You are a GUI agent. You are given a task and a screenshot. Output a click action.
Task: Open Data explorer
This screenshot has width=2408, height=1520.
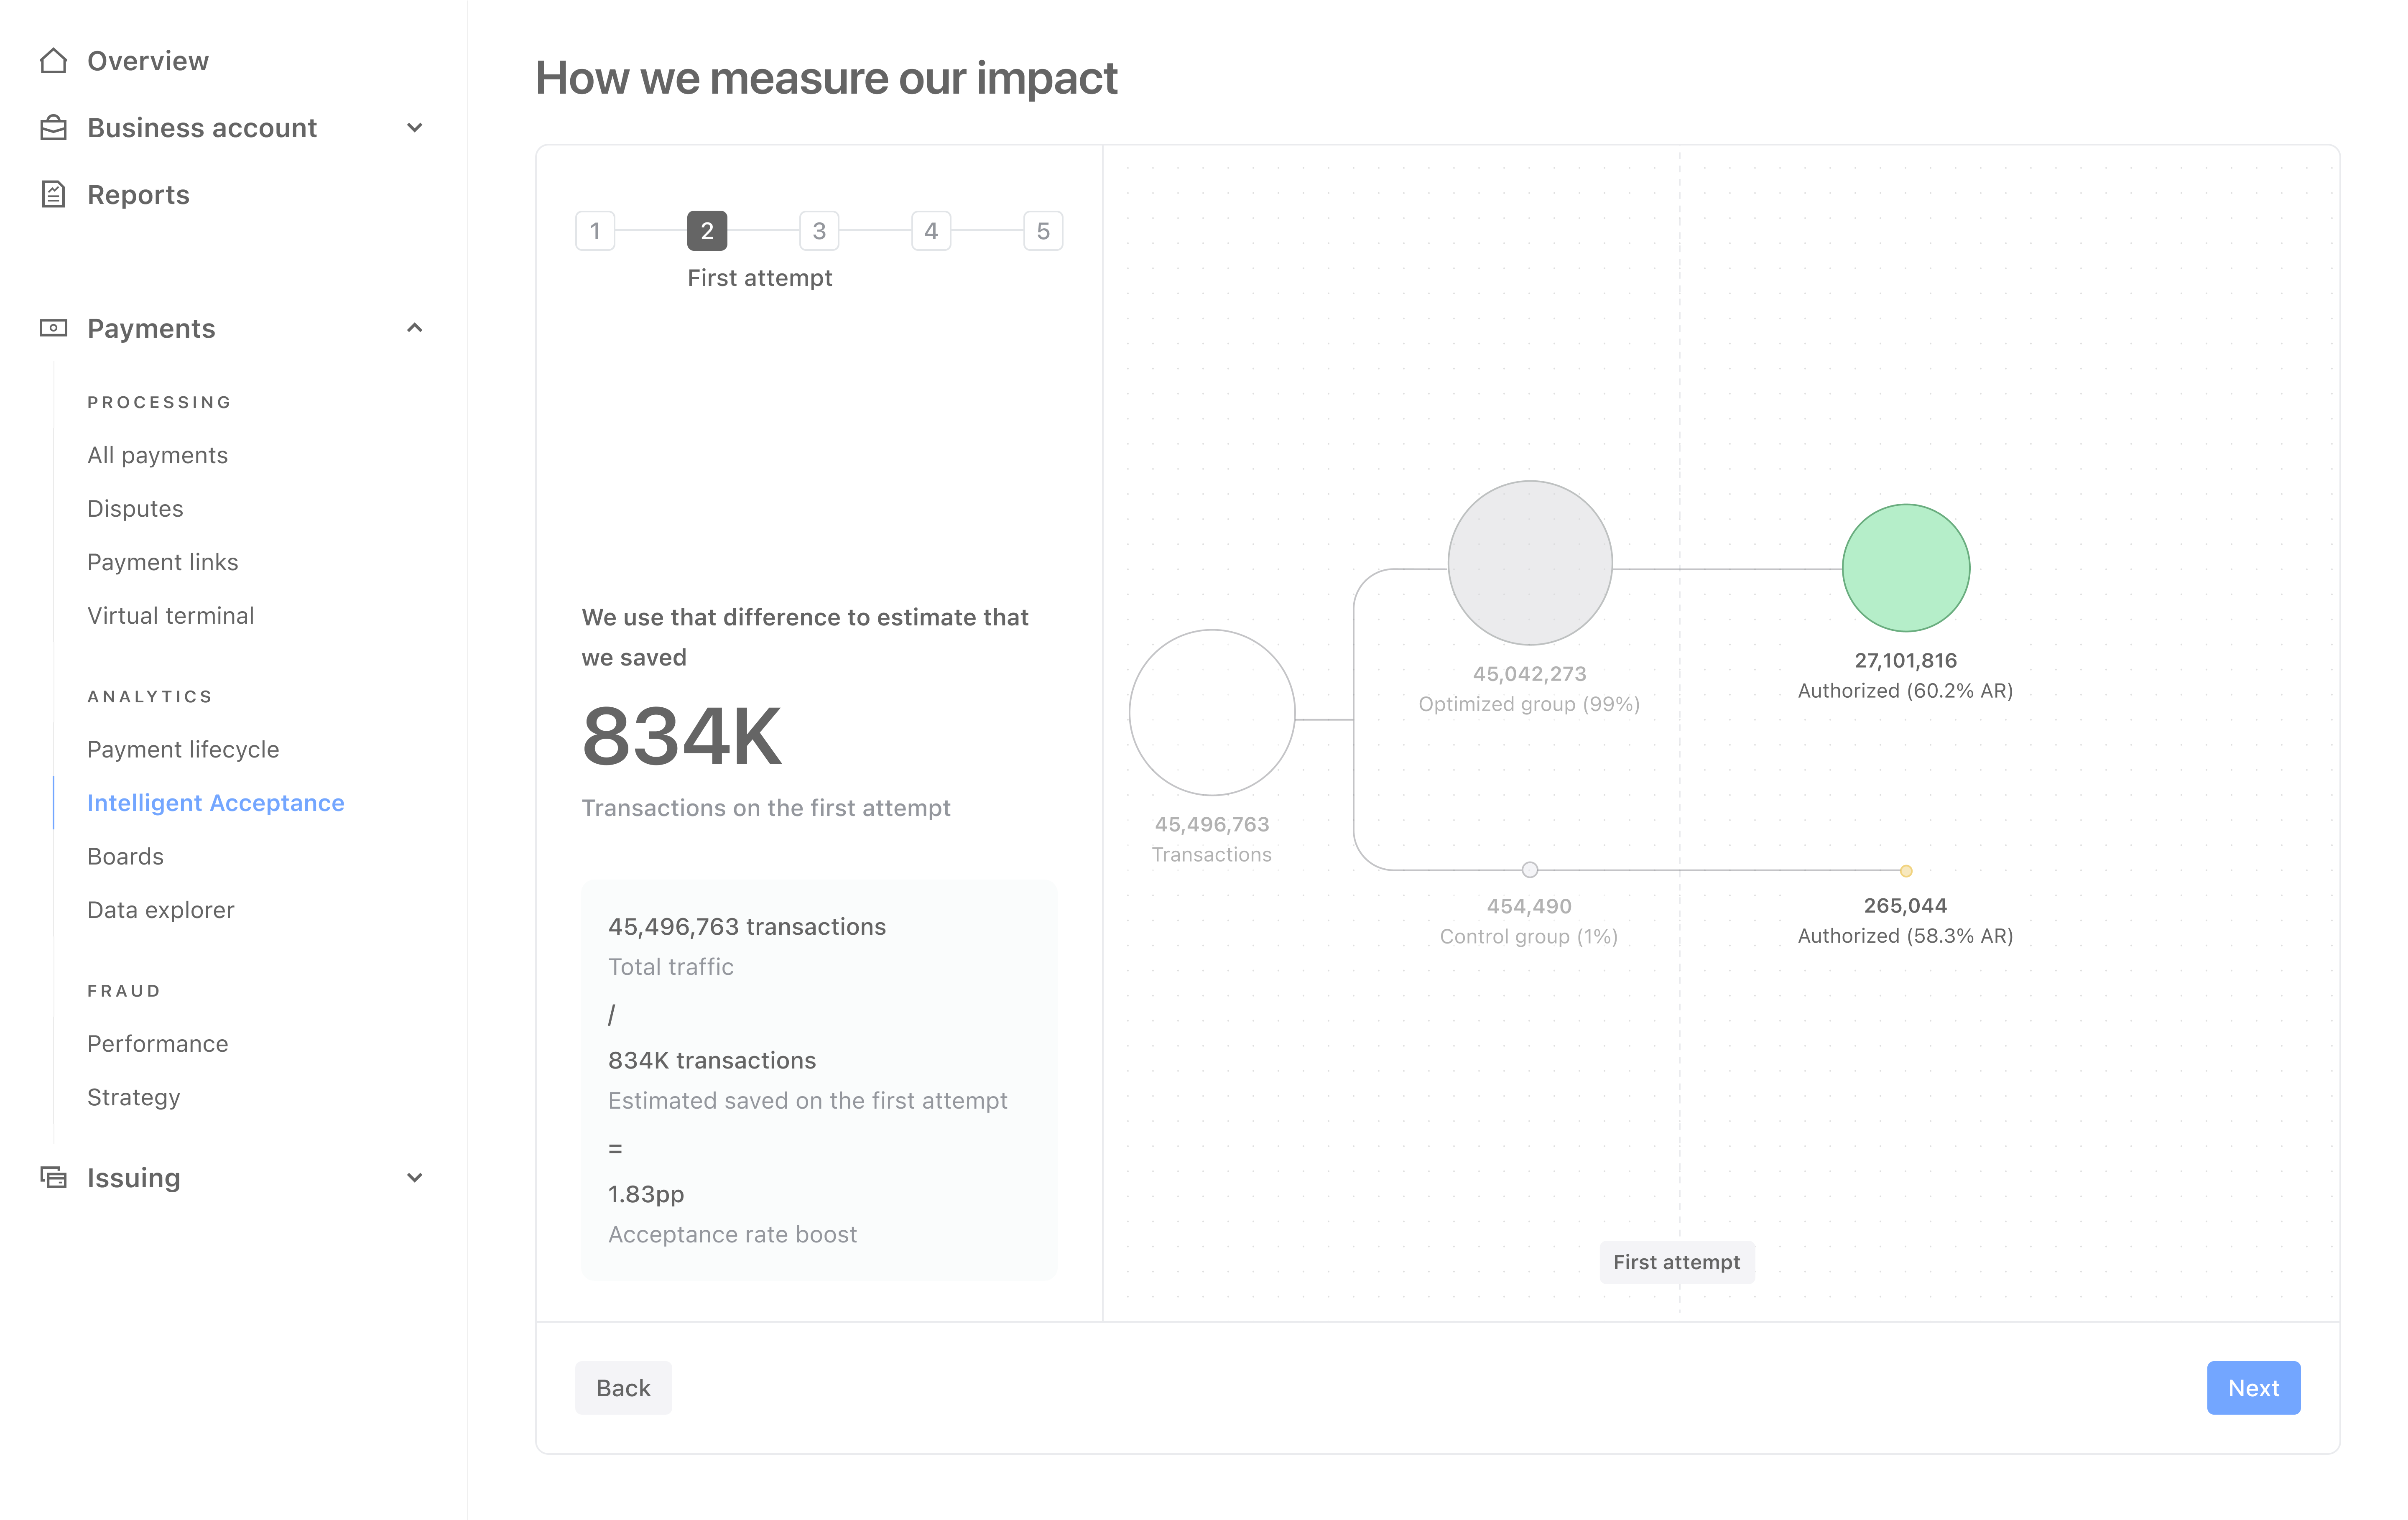(x=160, y=910)
